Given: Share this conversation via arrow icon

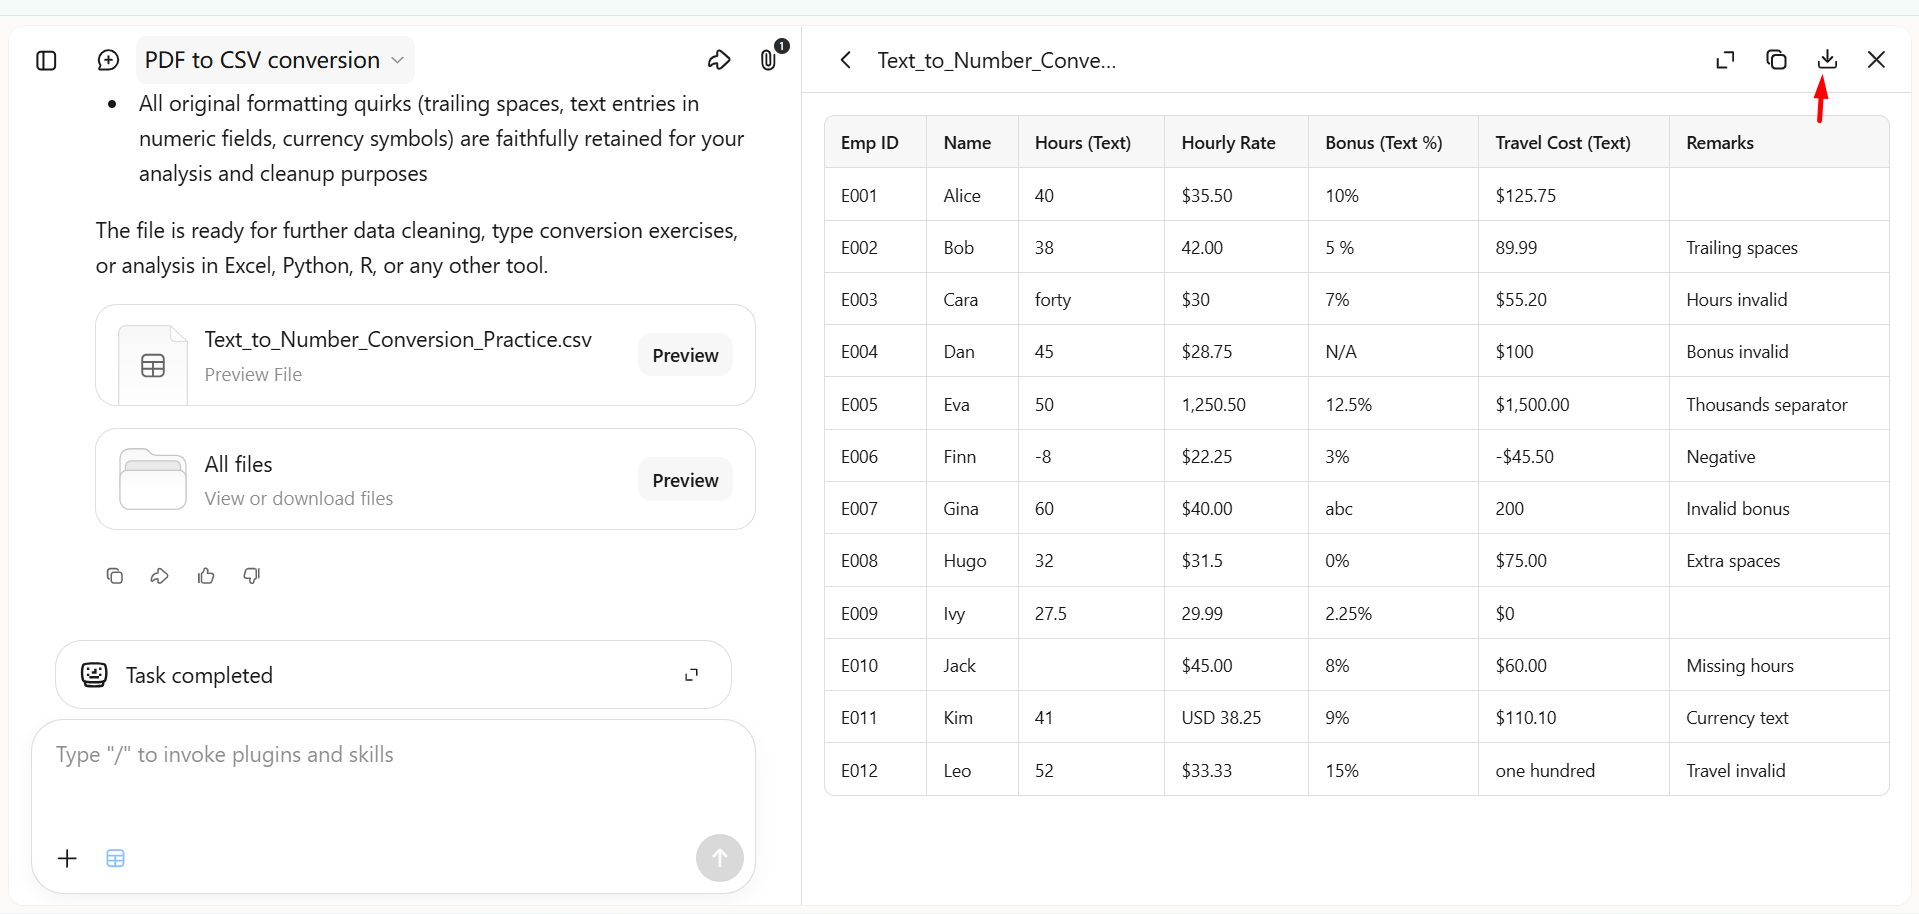Looking at the screenshot, I should [x=719, y=60].
